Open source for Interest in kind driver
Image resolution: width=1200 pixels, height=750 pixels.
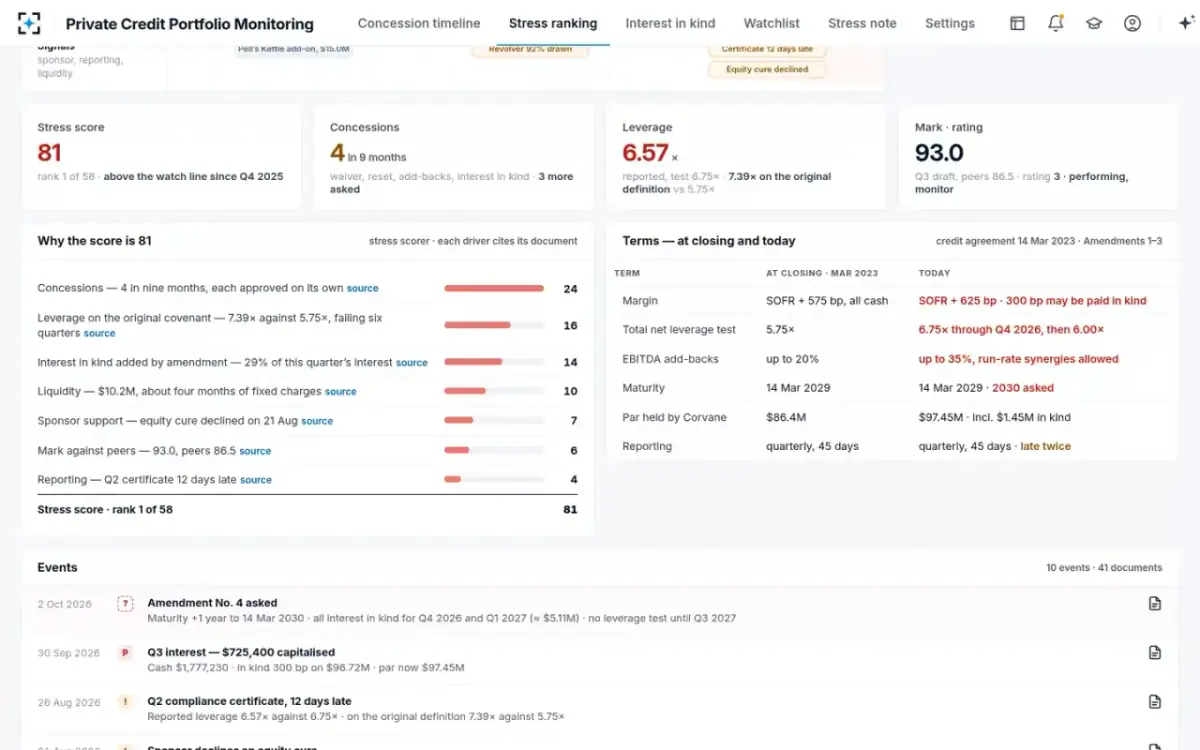pos(412,363)
